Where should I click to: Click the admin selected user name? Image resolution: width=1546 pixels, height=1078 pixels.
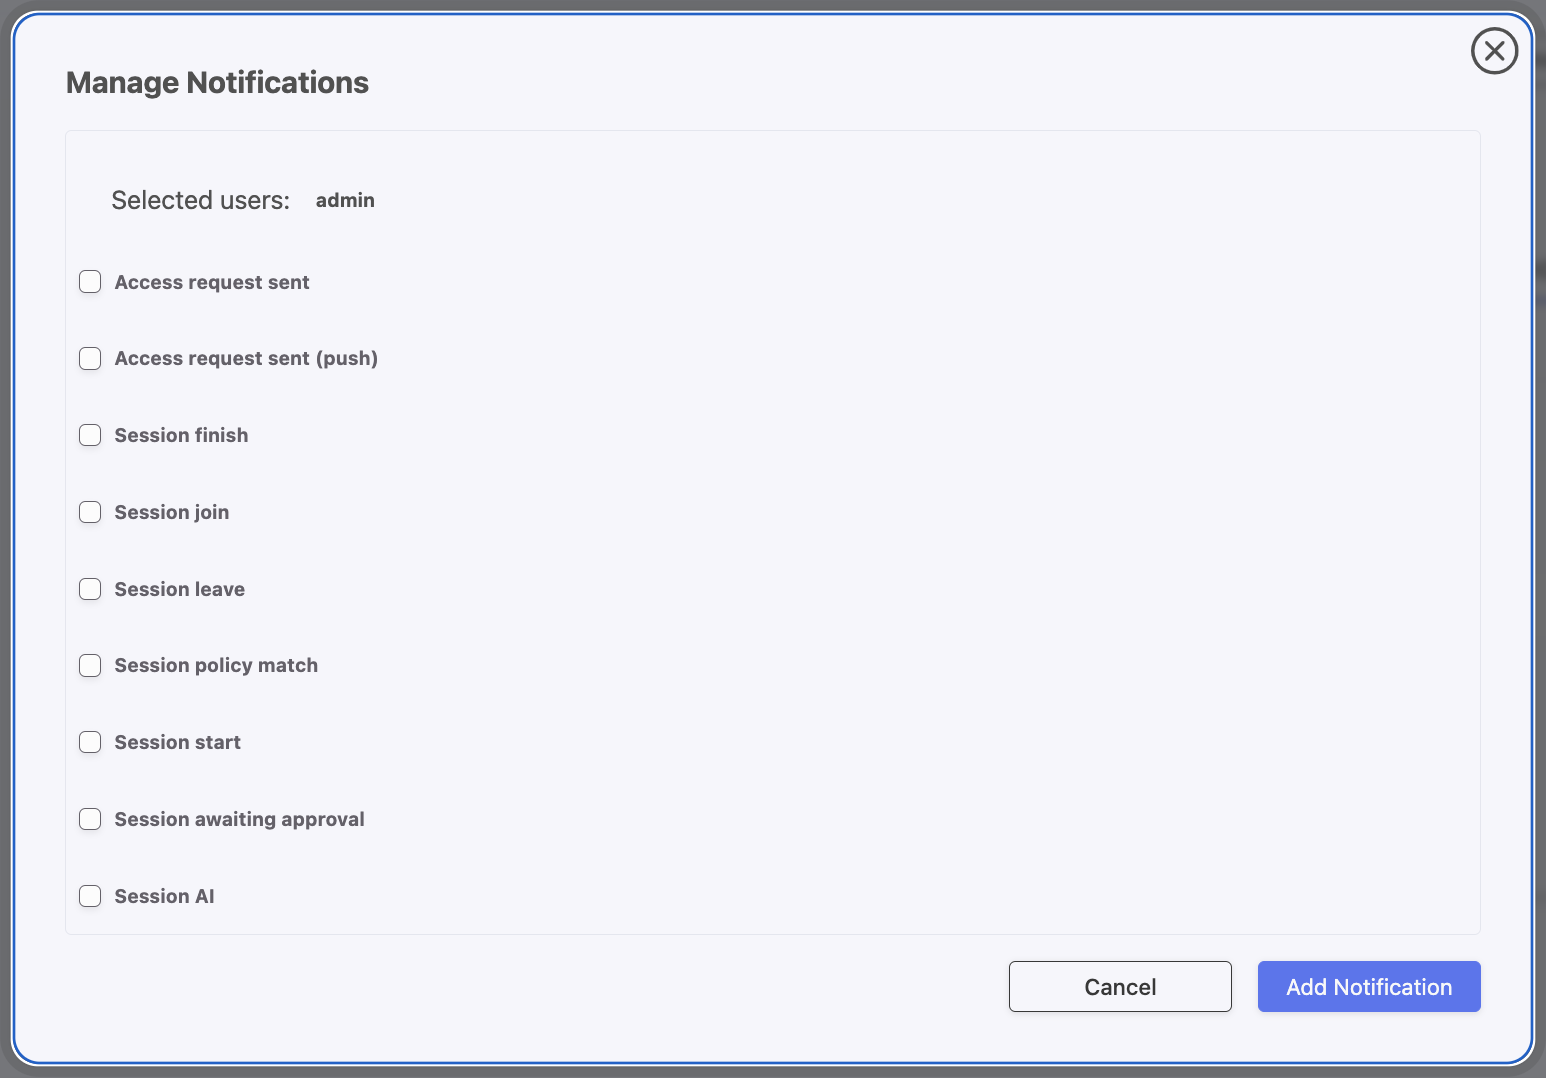(x=345, y=200)
